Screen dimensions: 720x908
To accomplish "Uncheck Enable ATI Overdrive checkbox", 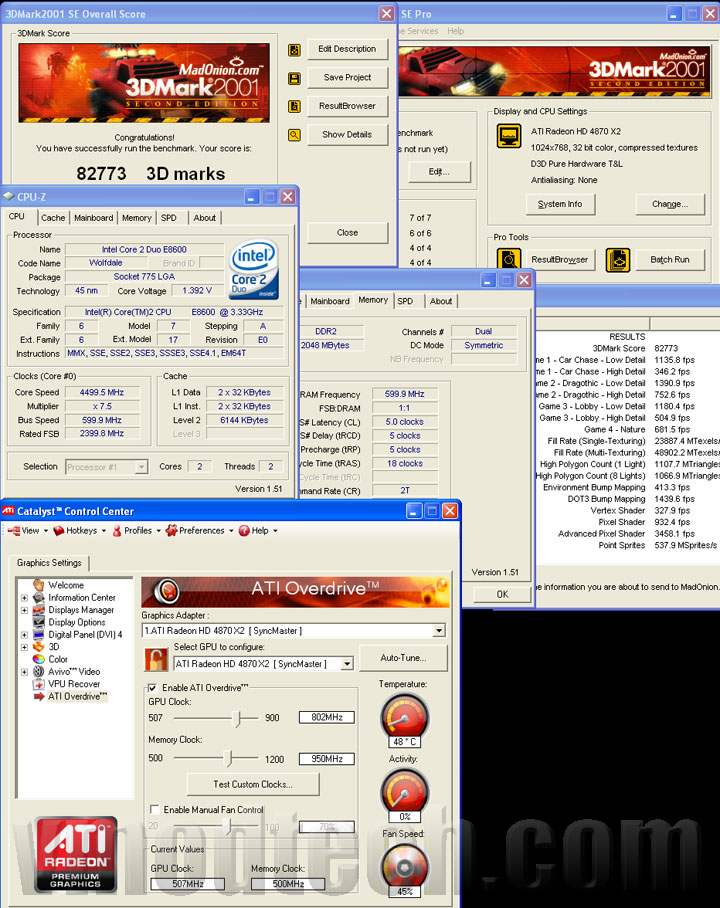I will click(x=153, y=688).
